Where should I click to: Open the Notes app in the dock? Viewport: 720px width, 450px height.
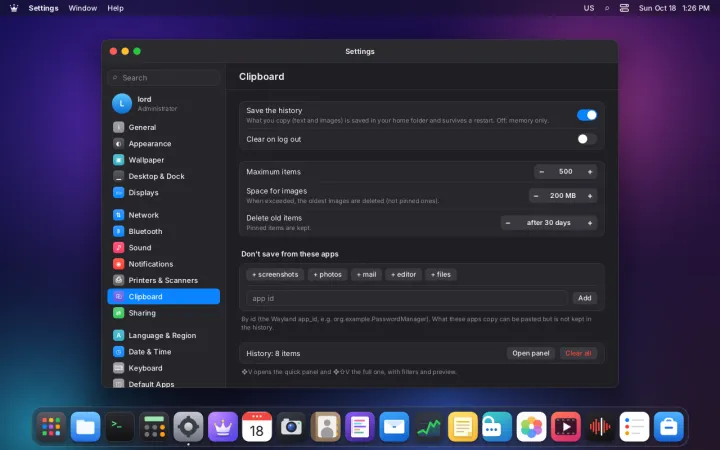pos(463,427)
